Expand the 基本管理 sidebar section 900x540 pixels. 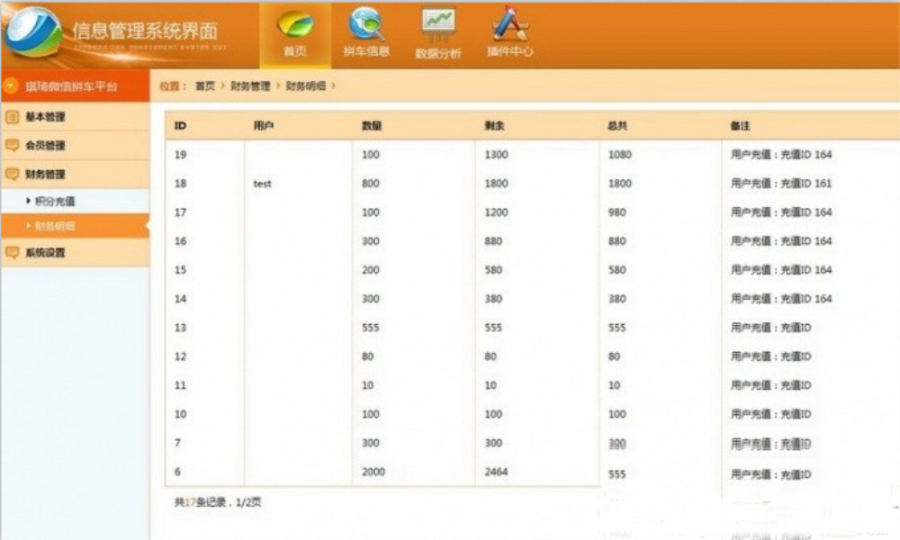pos(75,117)
